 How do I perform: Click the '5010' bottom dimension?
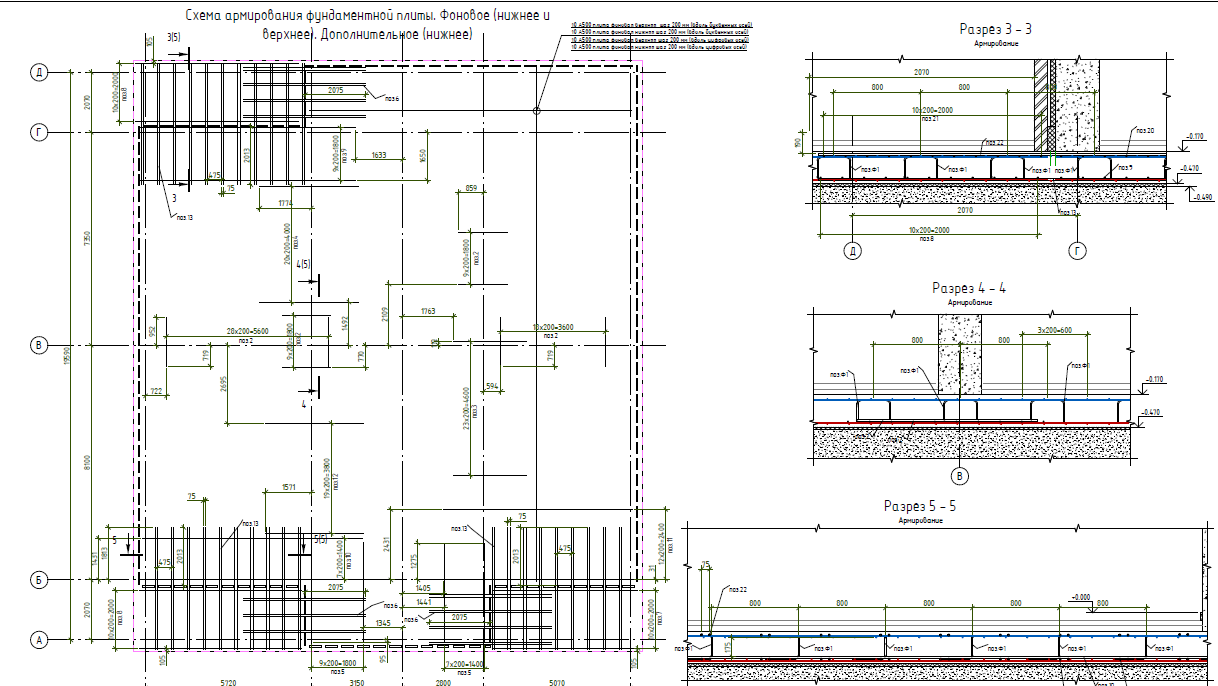coord(557,682)
